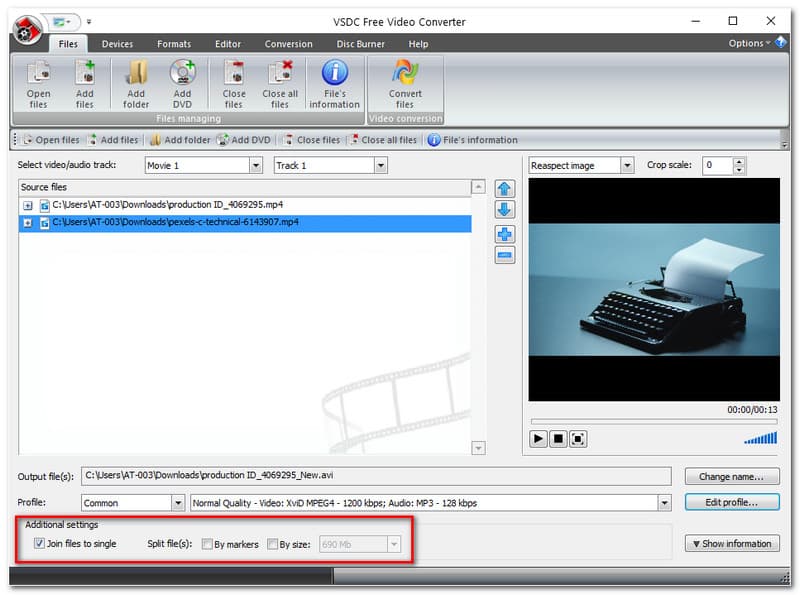Add a source file with plus icon

(505, 234)
